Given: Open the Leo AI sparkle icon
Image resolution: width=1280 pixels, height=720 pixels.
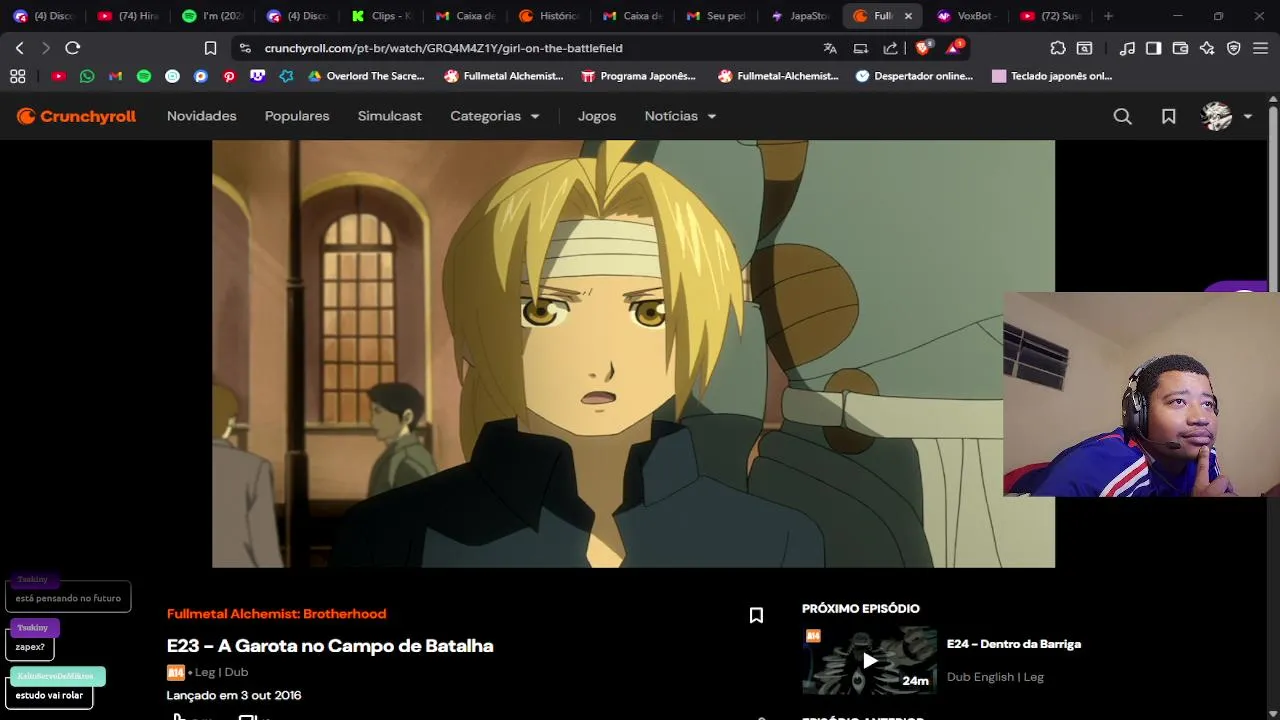Looking at the screenshot, I should (1207, 48).
